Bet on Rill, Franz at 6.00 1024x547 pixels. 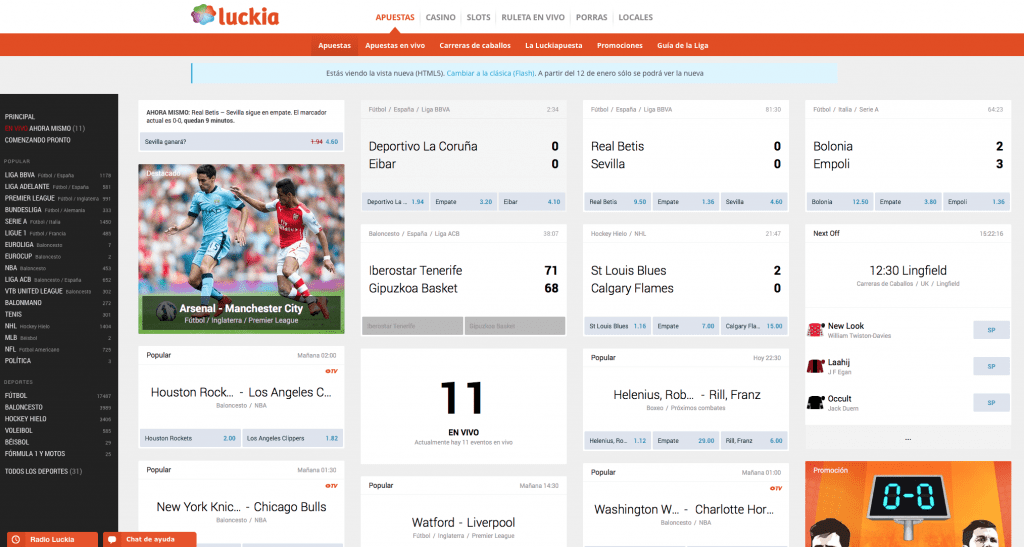coord(754,441)
